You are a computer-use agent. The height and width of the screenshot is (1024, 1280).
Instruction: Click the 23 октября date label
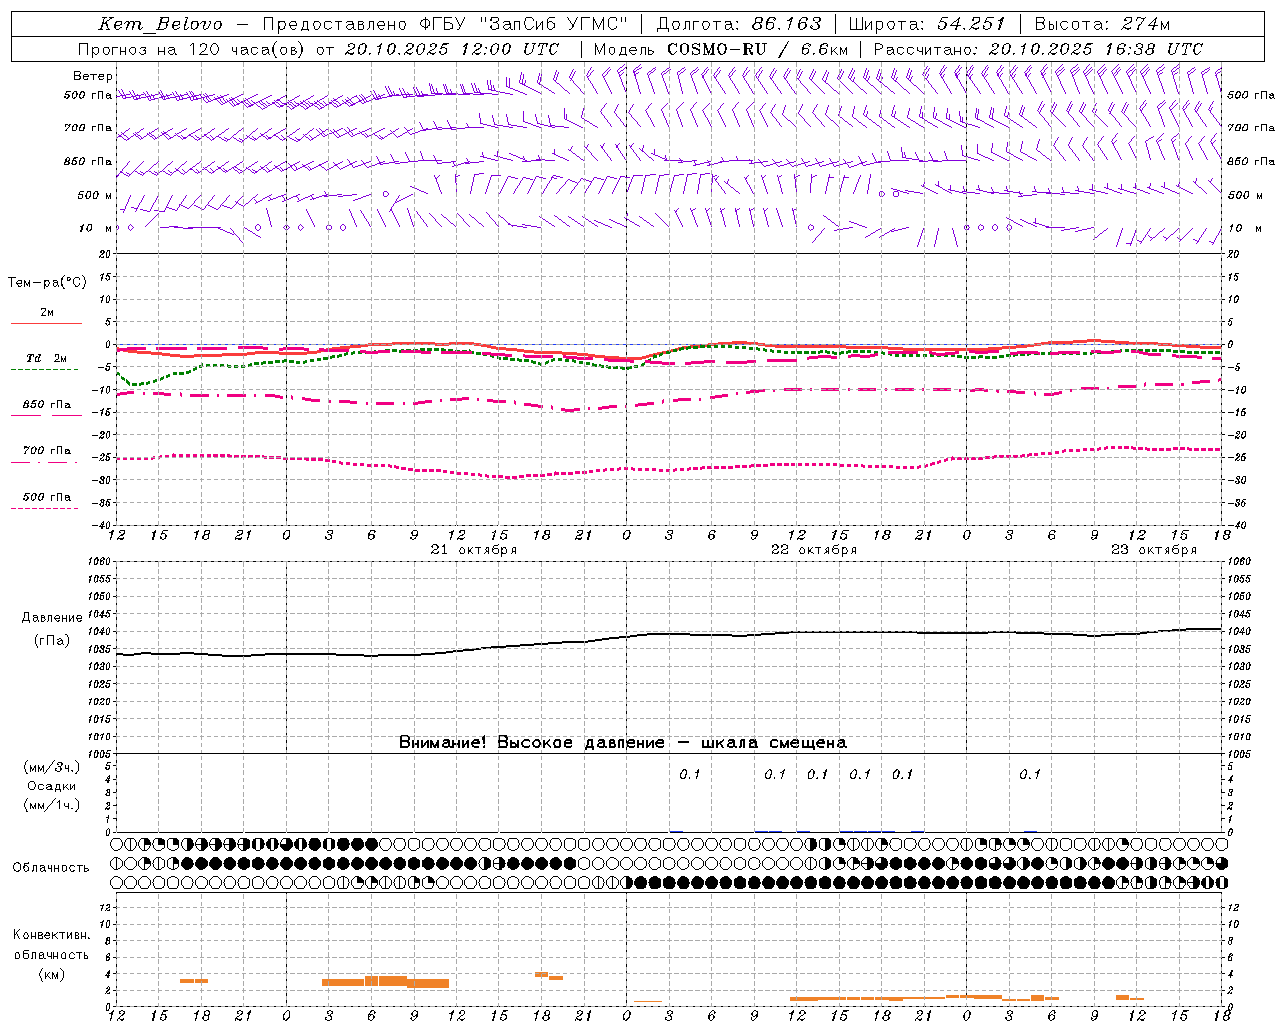1154,550
